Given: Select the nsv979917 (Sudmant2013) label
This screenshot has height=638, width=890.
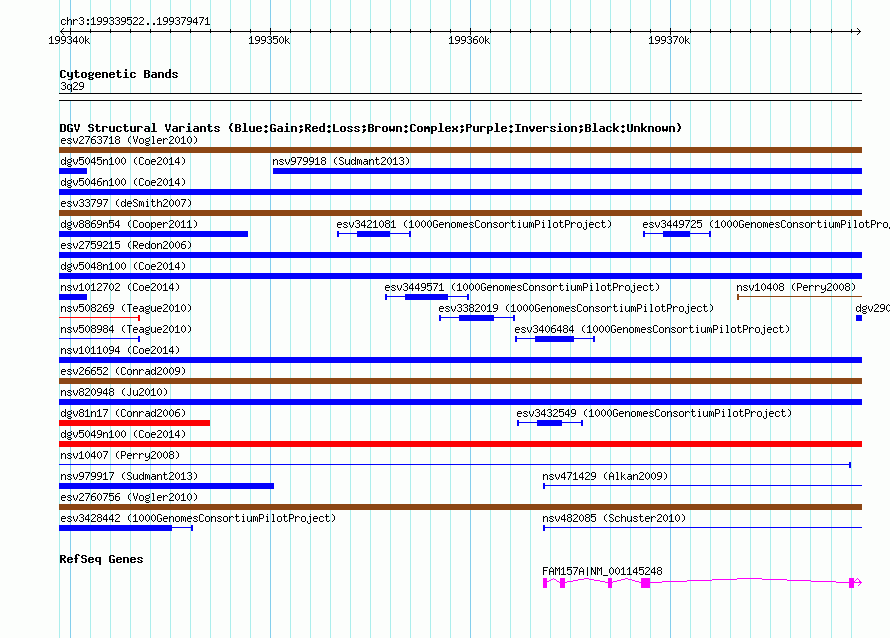Looking at the screenshot, I should click(x=129, y=476).
